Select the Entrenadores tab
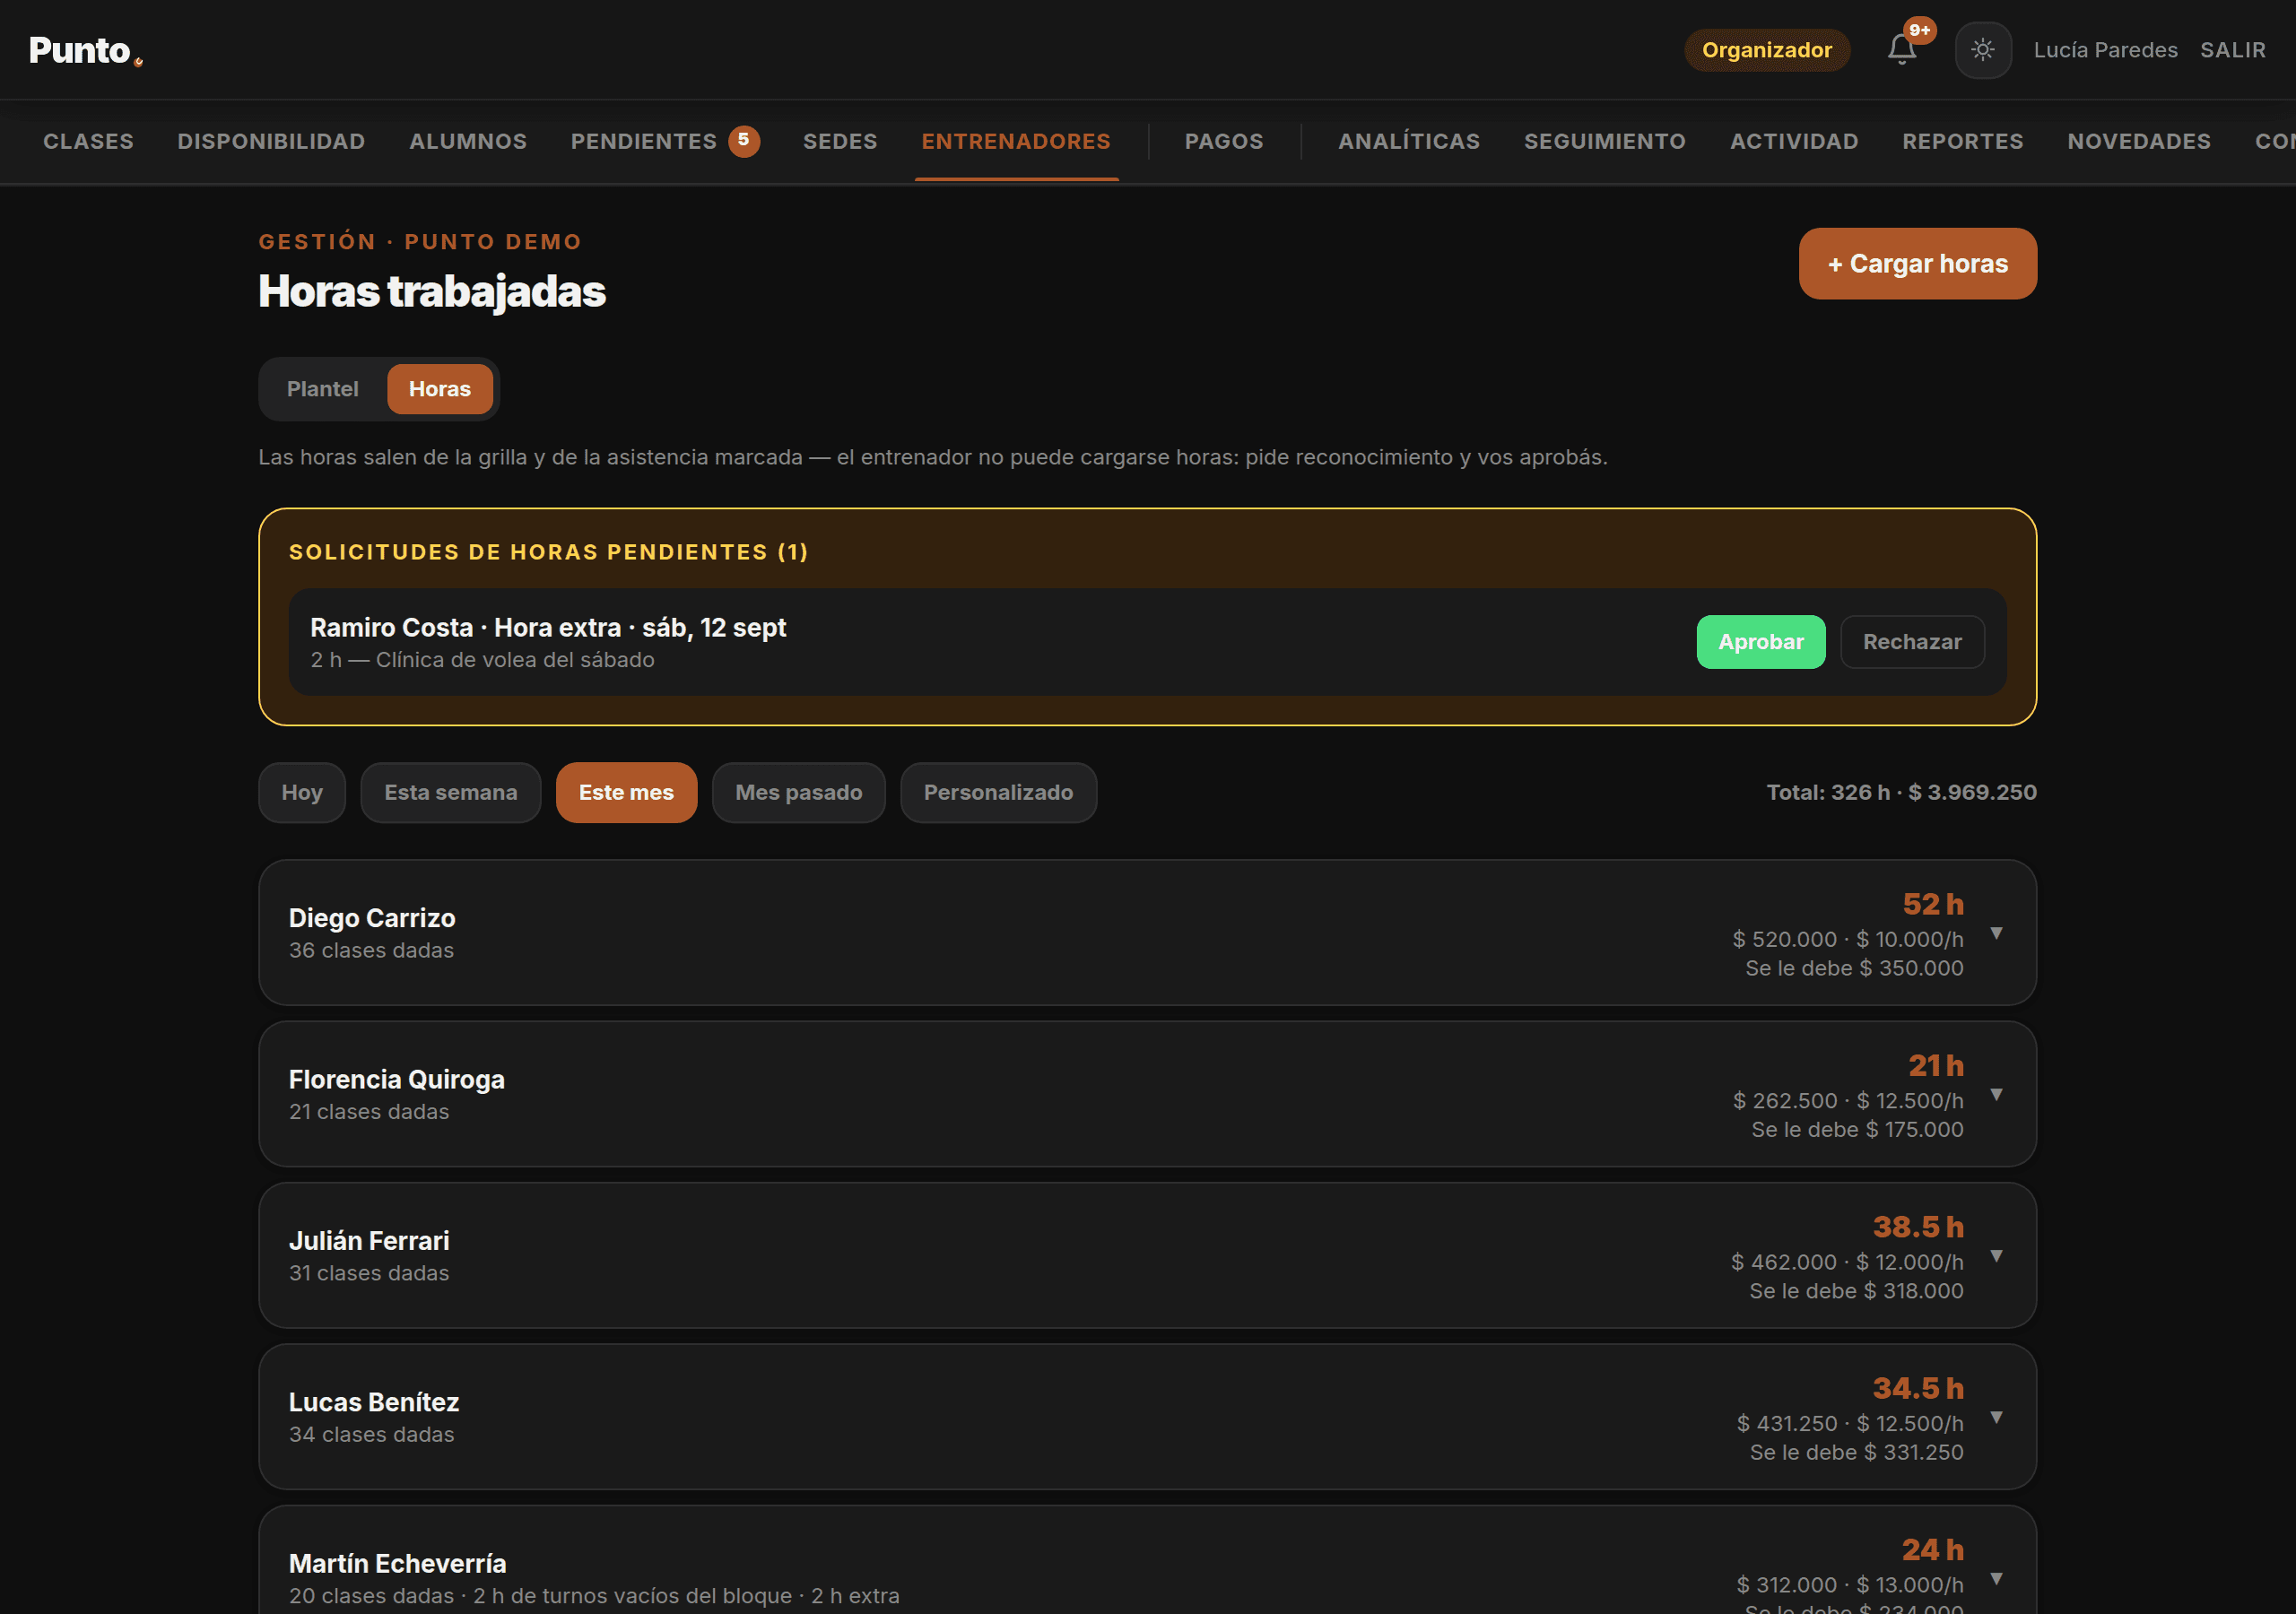This screenshot has height=1614, width=2296. pyautogui.click(x=1016, y=141)
